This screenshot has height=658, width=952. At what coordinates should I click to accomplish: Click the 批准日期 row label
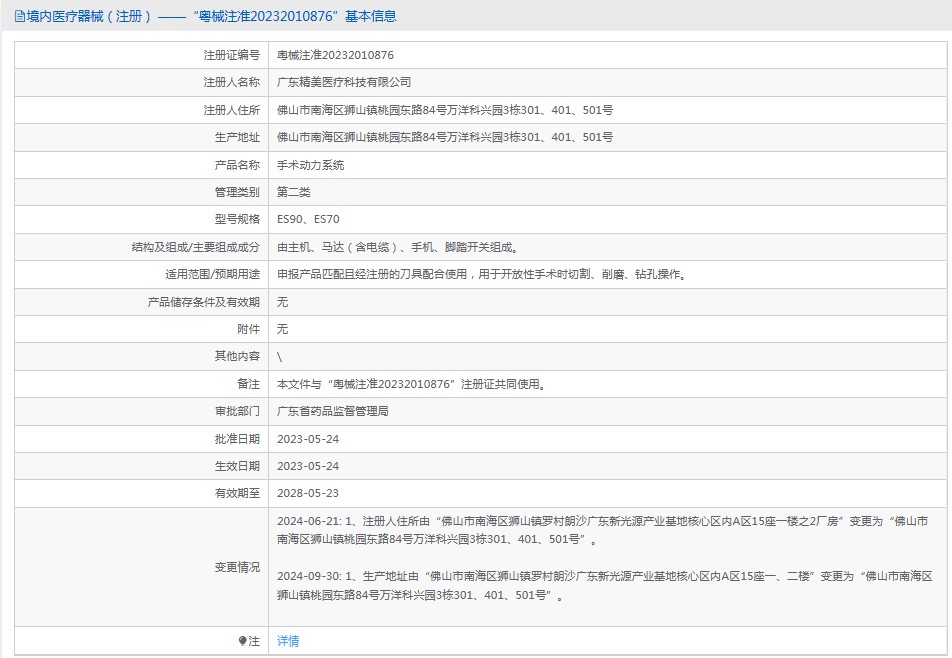coord(237,439)
